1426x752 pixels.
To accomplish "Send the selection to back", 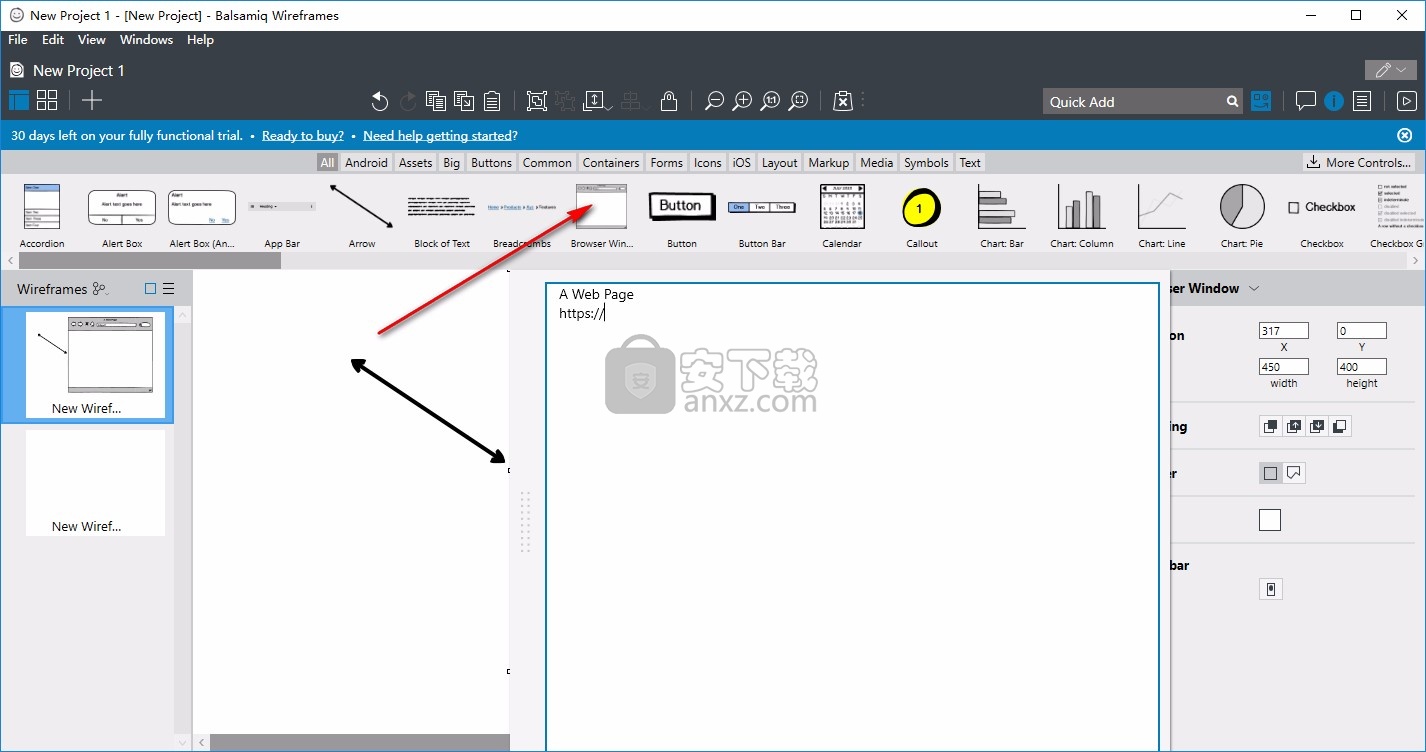I will (x=1340, y=426).
